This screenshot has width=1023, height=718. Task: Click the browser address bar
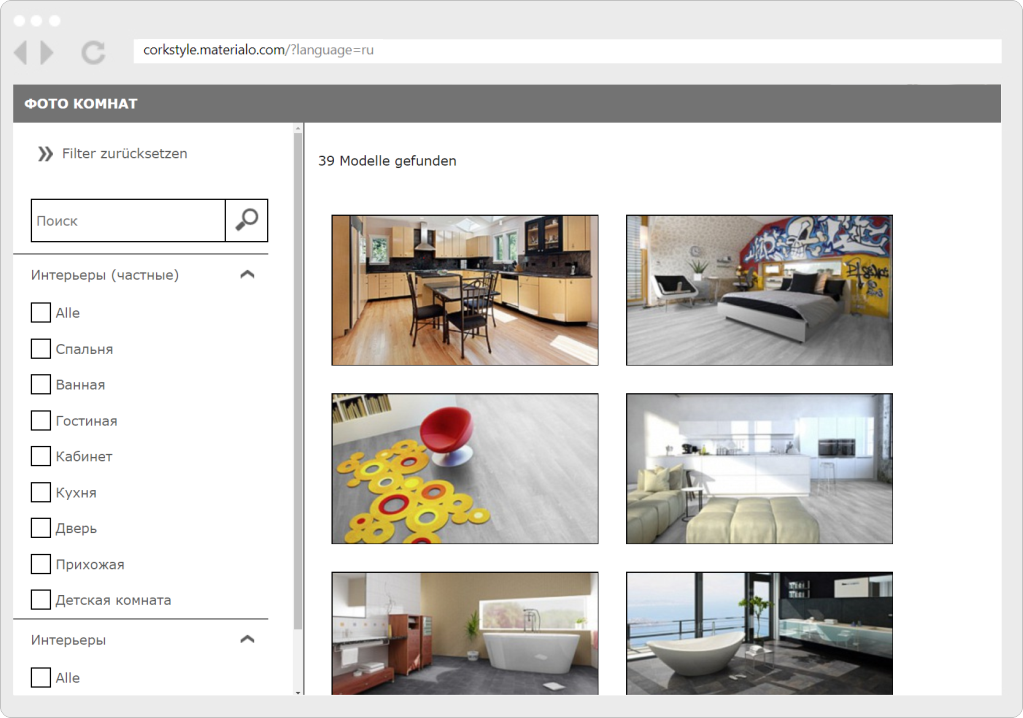(x=566, y=50)
